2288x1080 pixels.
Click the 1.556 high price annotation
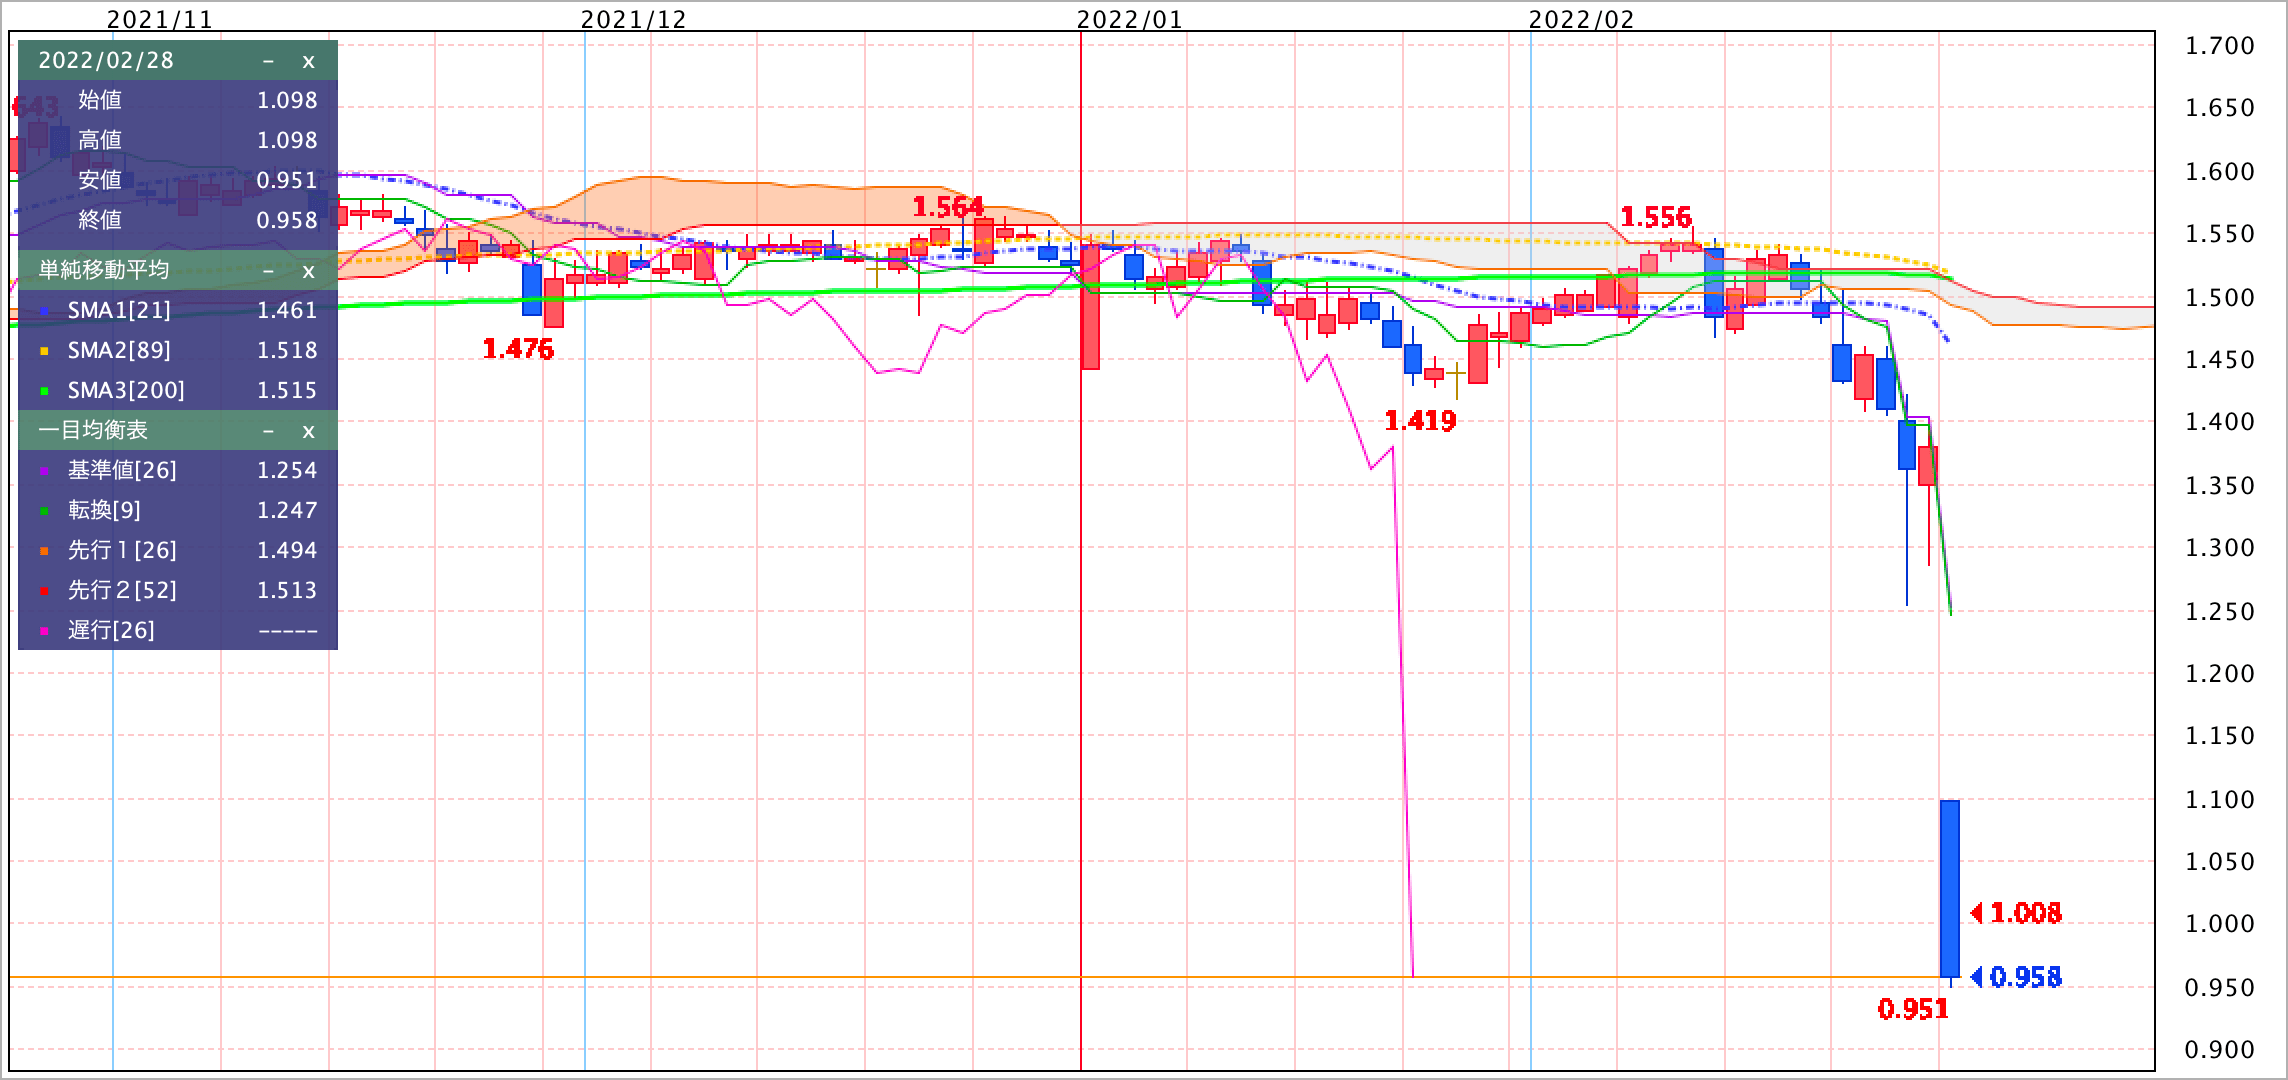(x=1656, y=217)
